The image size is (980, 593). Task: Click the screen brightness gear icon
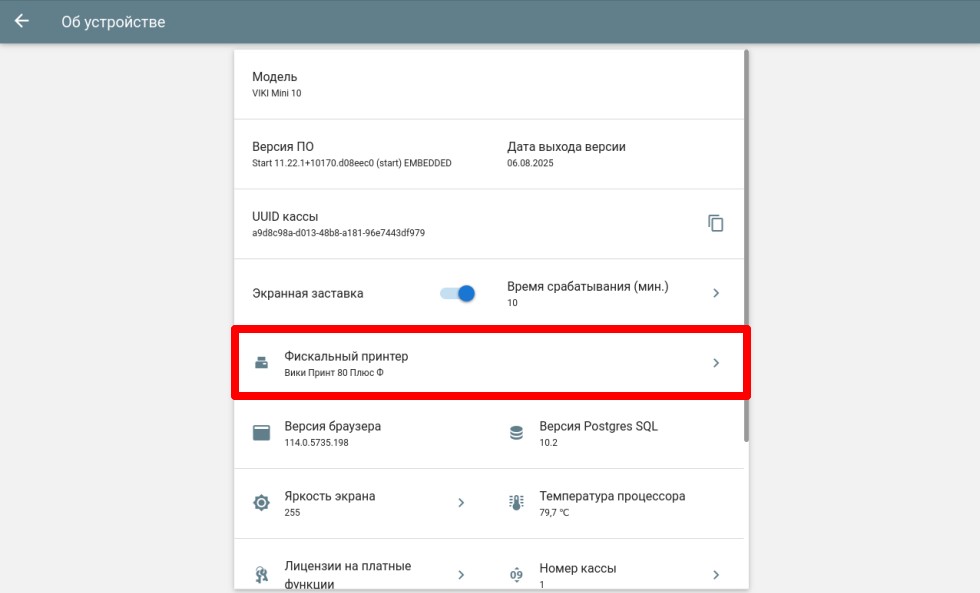point(261,503)
